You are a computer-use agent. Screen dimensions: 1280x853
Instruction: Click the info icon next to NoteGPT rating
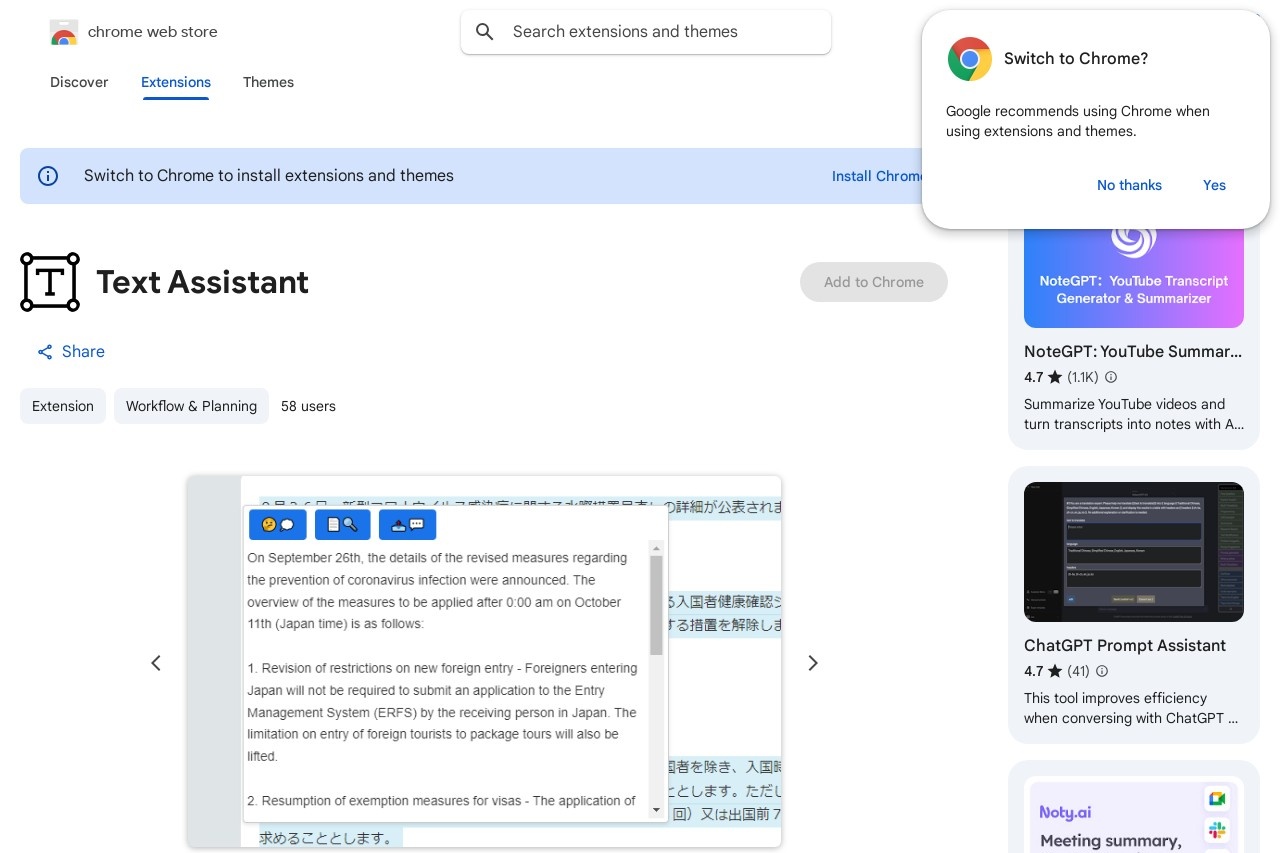1111,377
